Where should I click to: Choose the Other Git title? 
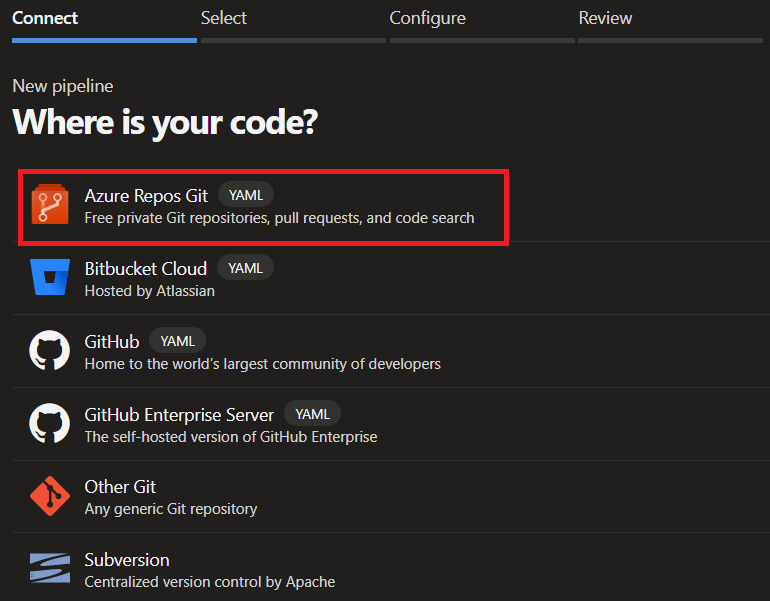[x=120, y=487]
